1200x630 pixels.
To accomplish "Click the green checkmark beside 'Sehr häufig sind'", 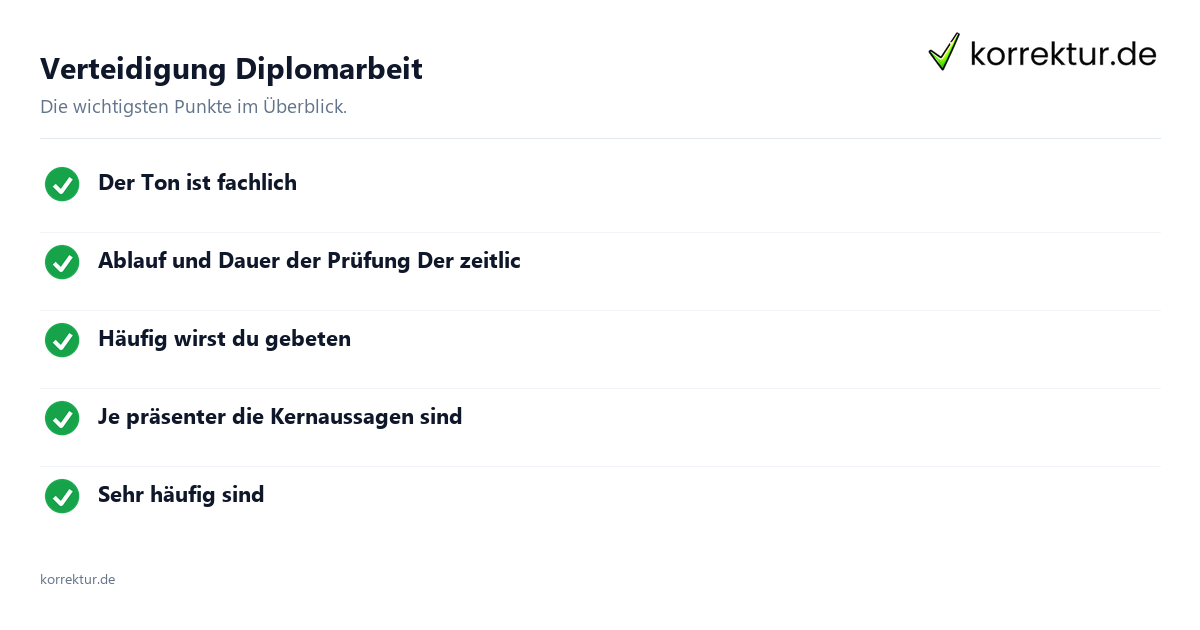I will click(x=62, y=496).
